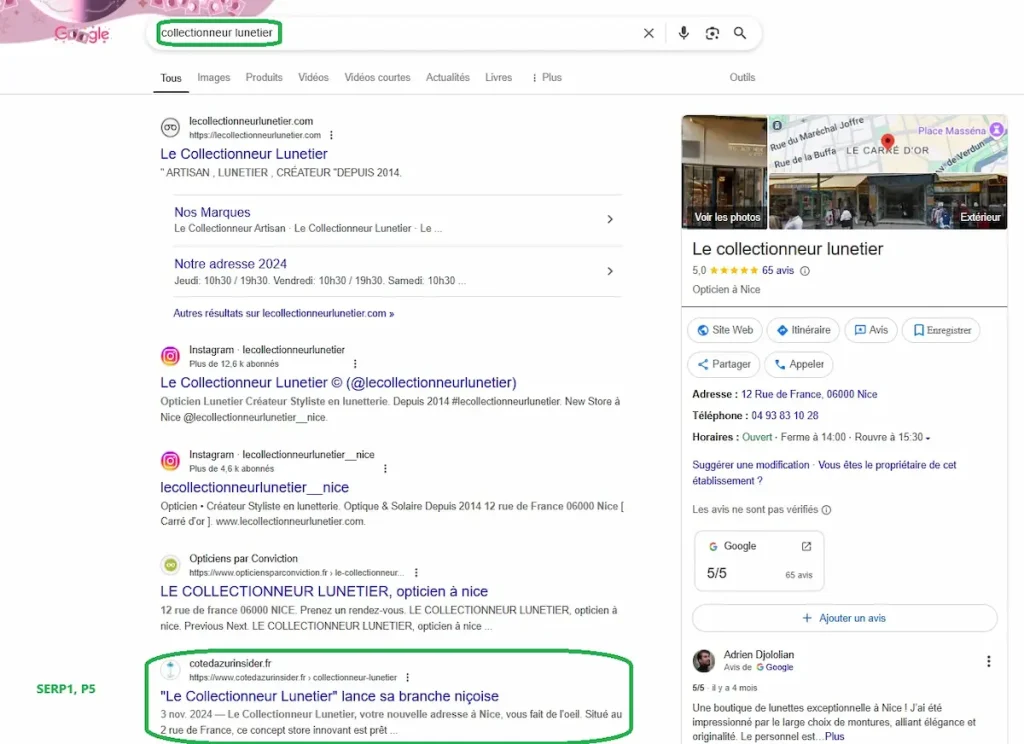Screen dimensions: 1024x744
Task: Open Google Lens image search icon
Action: 712,33
